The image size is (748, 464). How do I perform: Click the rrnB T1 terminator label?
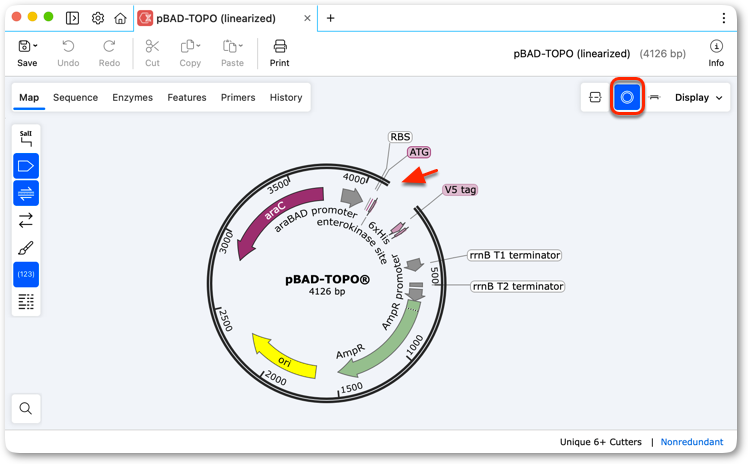(514, 255)
